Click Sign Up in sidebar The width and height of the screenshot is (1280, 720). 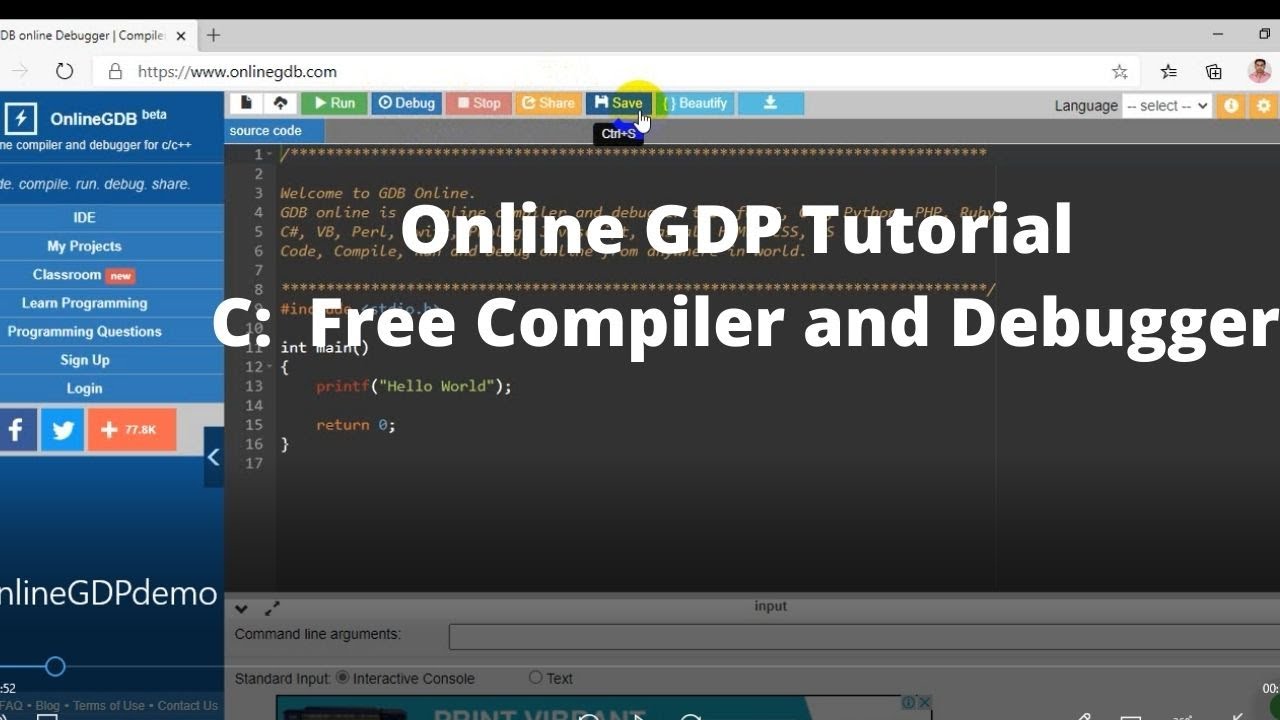coord(84,360)
